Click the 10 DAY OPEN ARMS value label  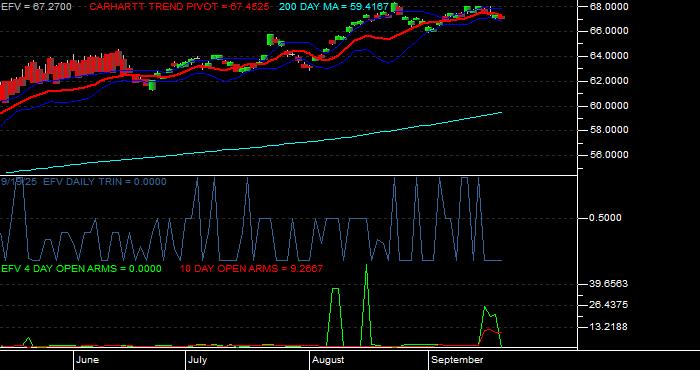[x=251, y=269]
